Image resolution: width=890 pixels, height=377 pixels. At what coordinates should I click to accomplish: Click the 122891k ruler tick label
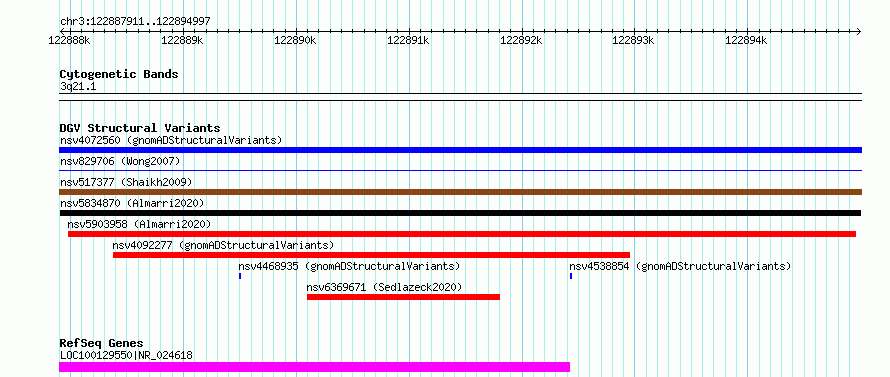(x=407, y=40)
